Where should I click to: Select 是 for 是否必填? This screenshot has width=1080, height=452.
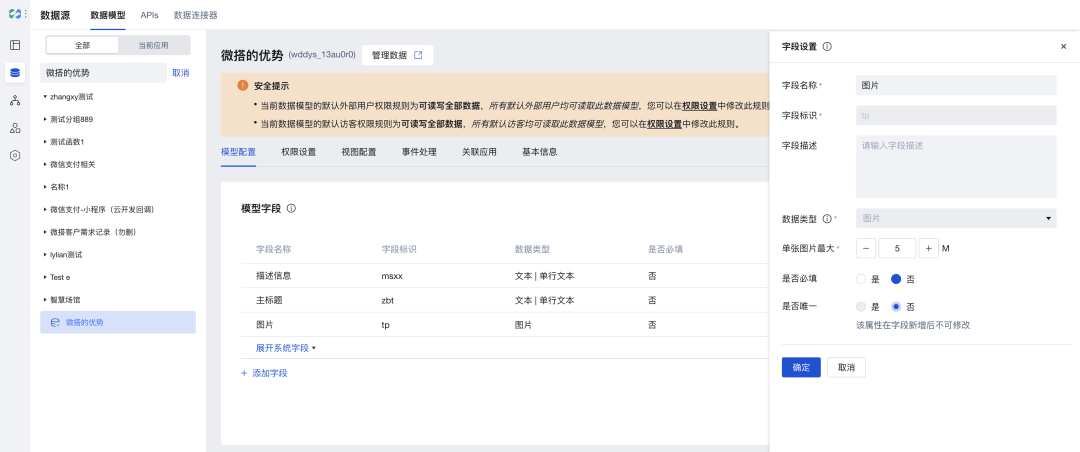click(x=860, y=279)
